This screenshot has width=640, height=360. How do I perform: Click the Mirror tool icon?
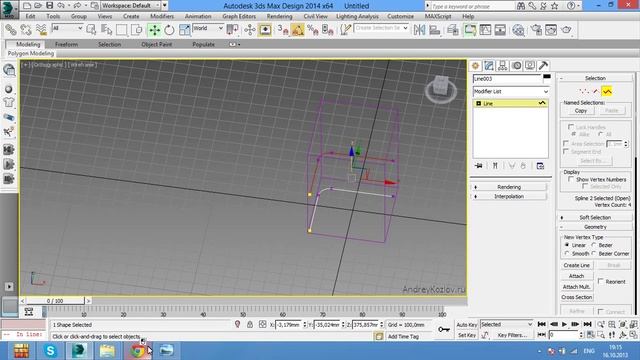click(x=419, y=30)
